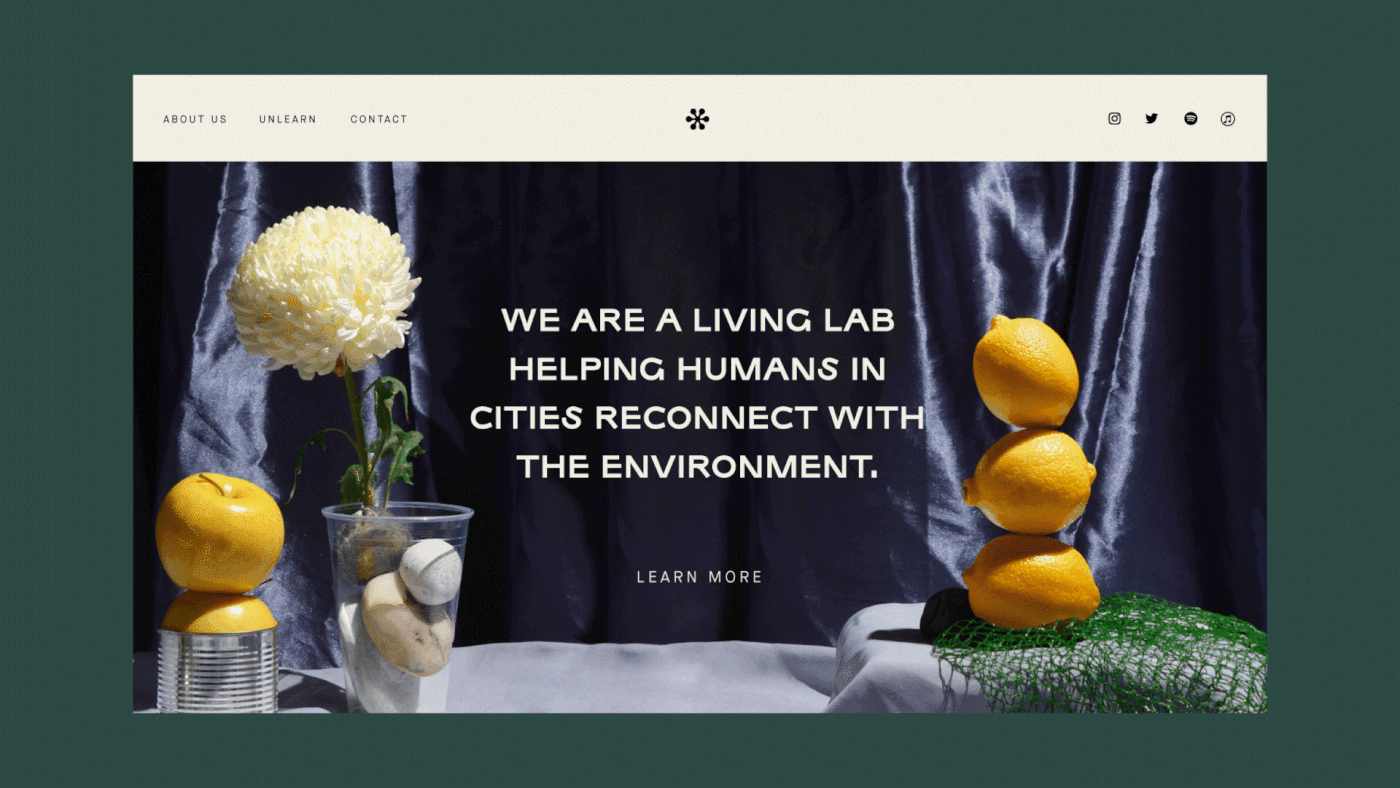This screenshot has height=788, width=1400.
Task: Select the Contact nav link
Action: coord(379,119)
